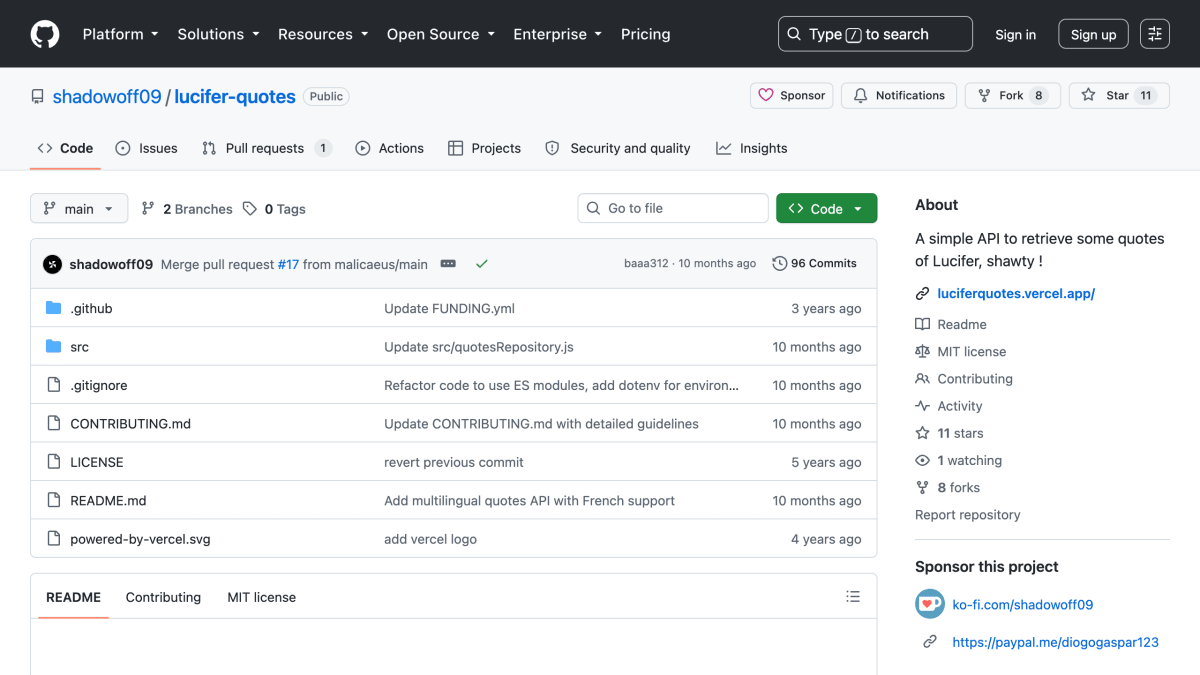Click the star icon beside 11 stars
This screenshot has height=675, width=1200.
point(922,433)
